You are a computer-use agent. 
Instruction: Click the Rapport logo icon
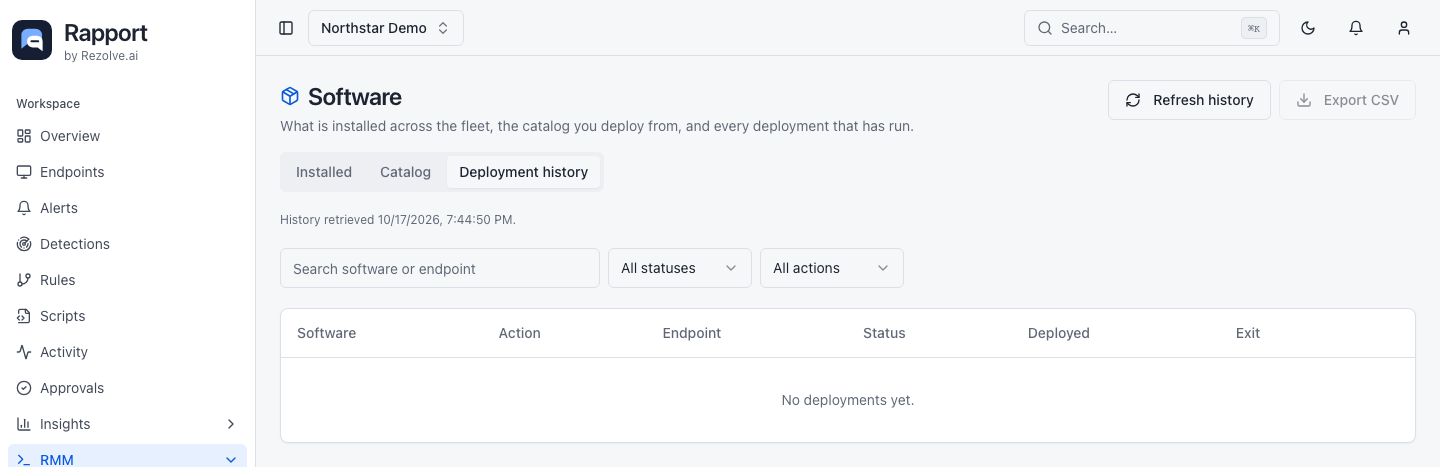(x=32, y=40)
